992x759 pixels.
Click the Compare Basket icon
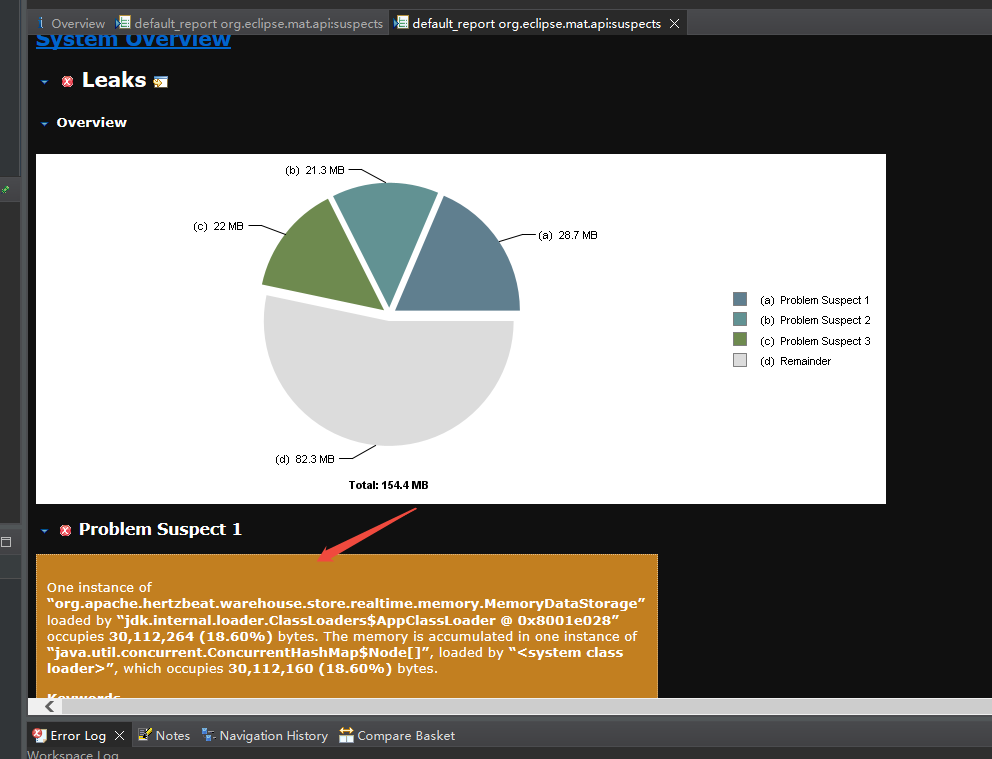[x=346, y=735]
